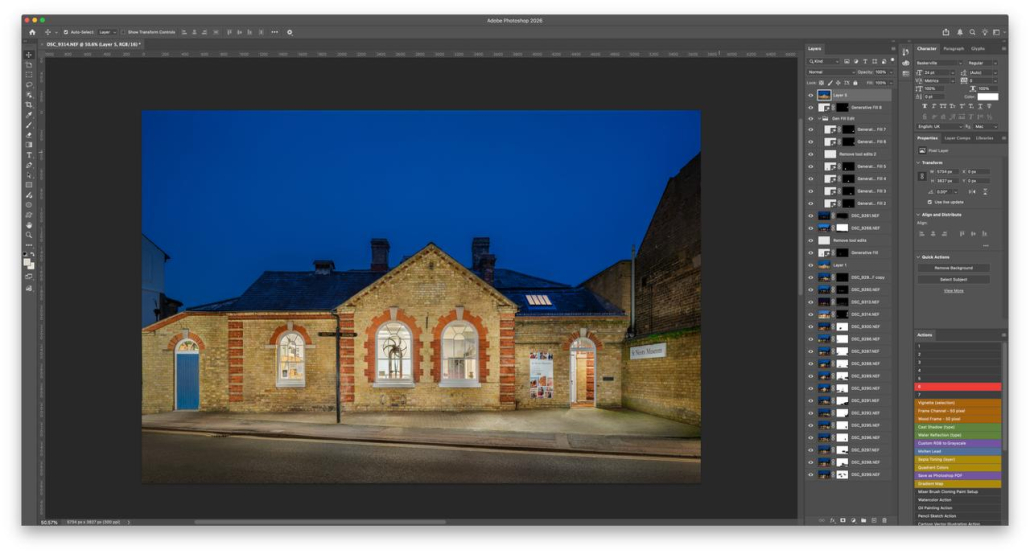Select the Hand tool
This screenshot has height=554, width=1030.
(x=29, y=225)
